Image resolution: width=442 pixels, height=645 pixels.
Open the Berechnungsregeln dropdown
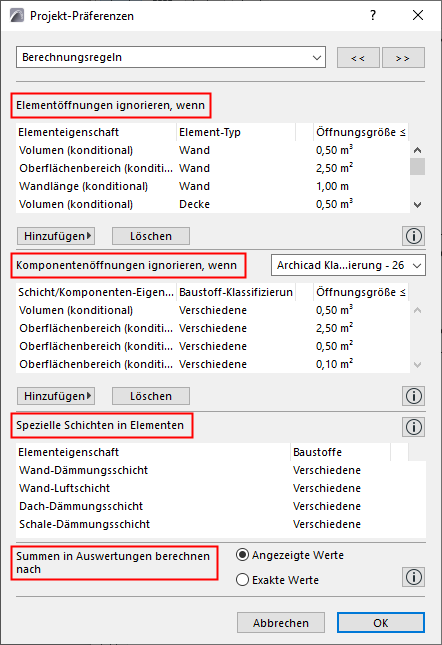click(x=171, y=57)
